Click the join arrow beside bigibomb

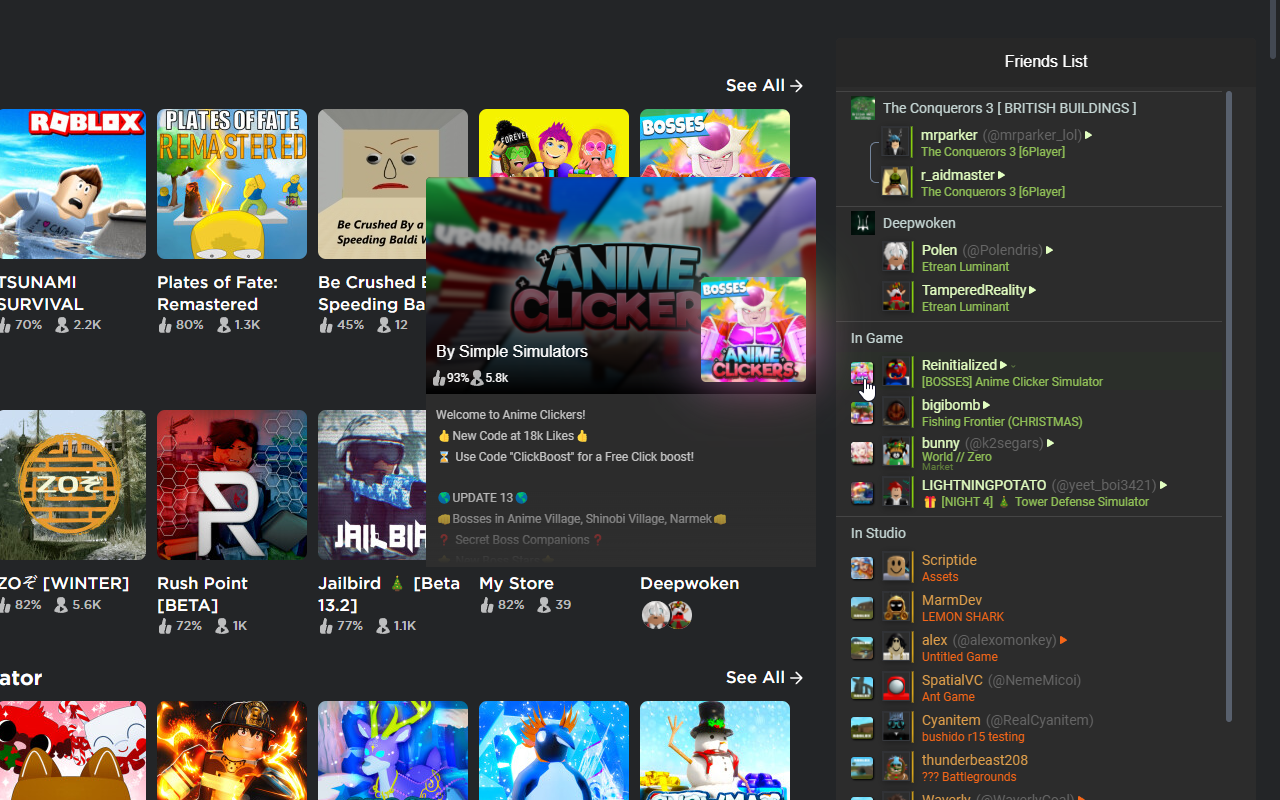point(986,405)
